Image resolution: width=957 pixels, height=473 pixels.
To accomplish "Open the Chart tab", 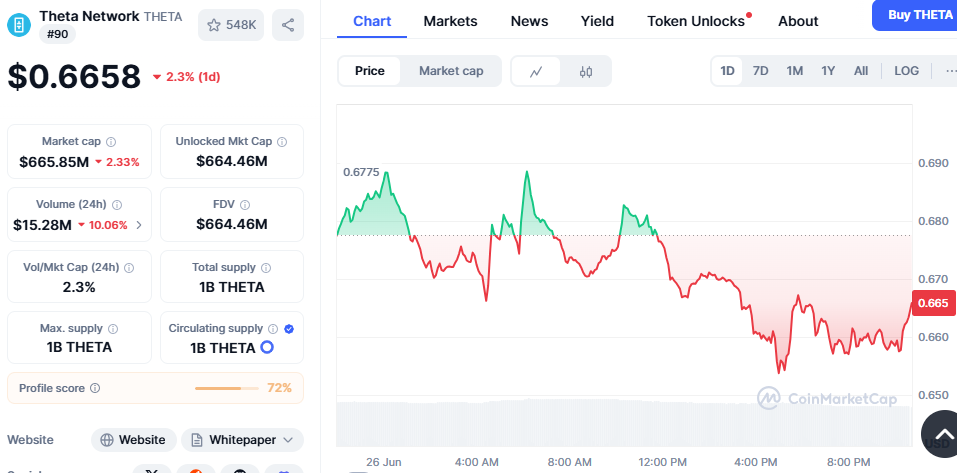I will click(372, 21).
